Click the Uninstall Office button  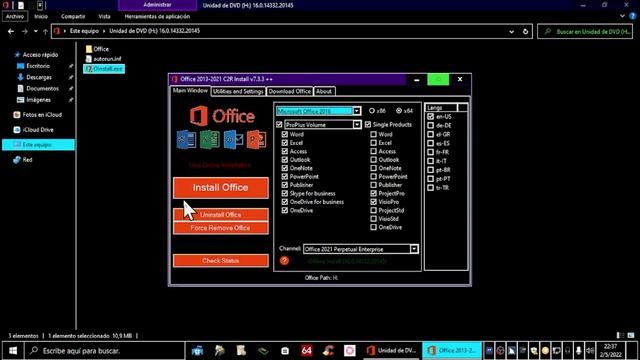coord(221,214)
